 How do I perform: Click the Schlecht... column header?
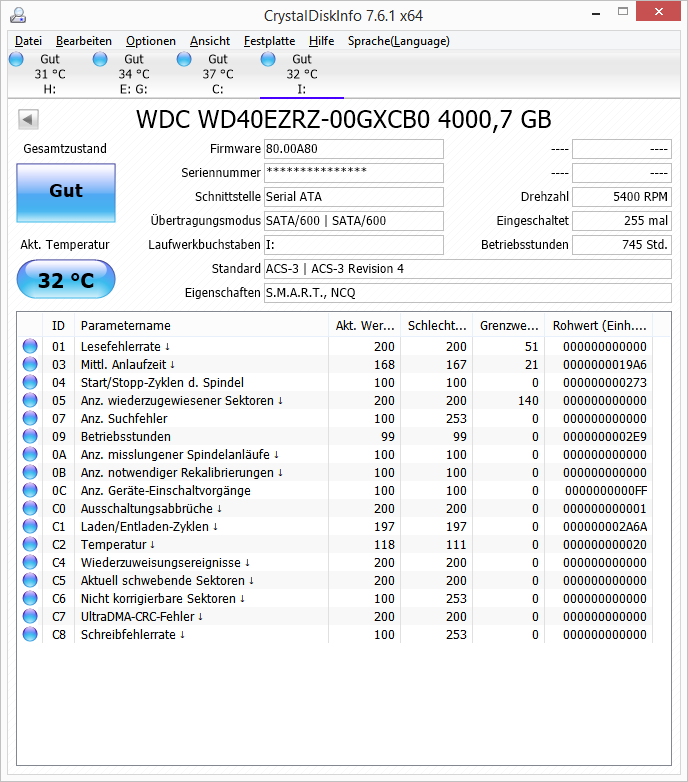pyautogui.click(x=437, y=326)
